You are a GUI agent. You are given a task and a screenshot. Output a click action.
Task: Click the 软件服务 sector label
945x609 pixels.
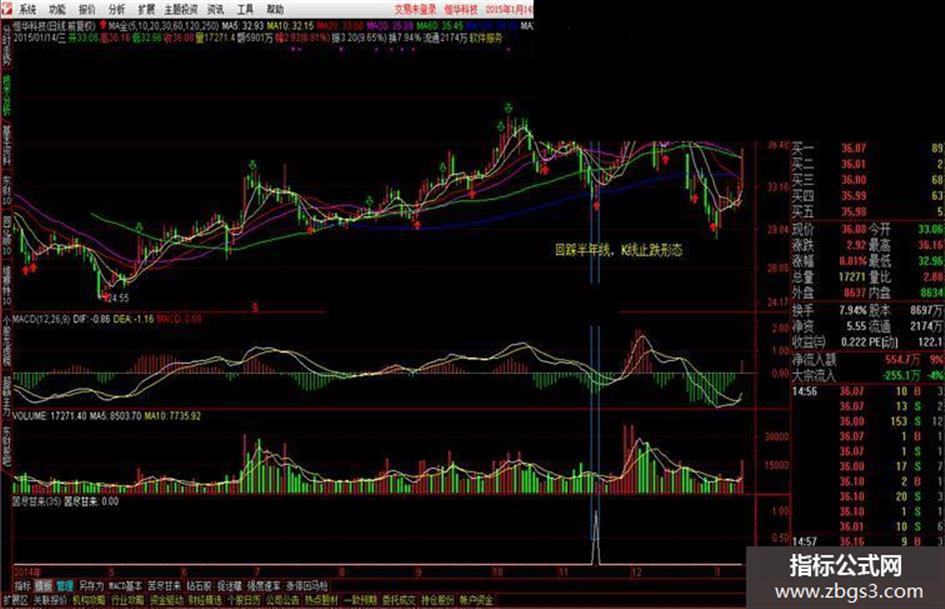pos(486,37)
